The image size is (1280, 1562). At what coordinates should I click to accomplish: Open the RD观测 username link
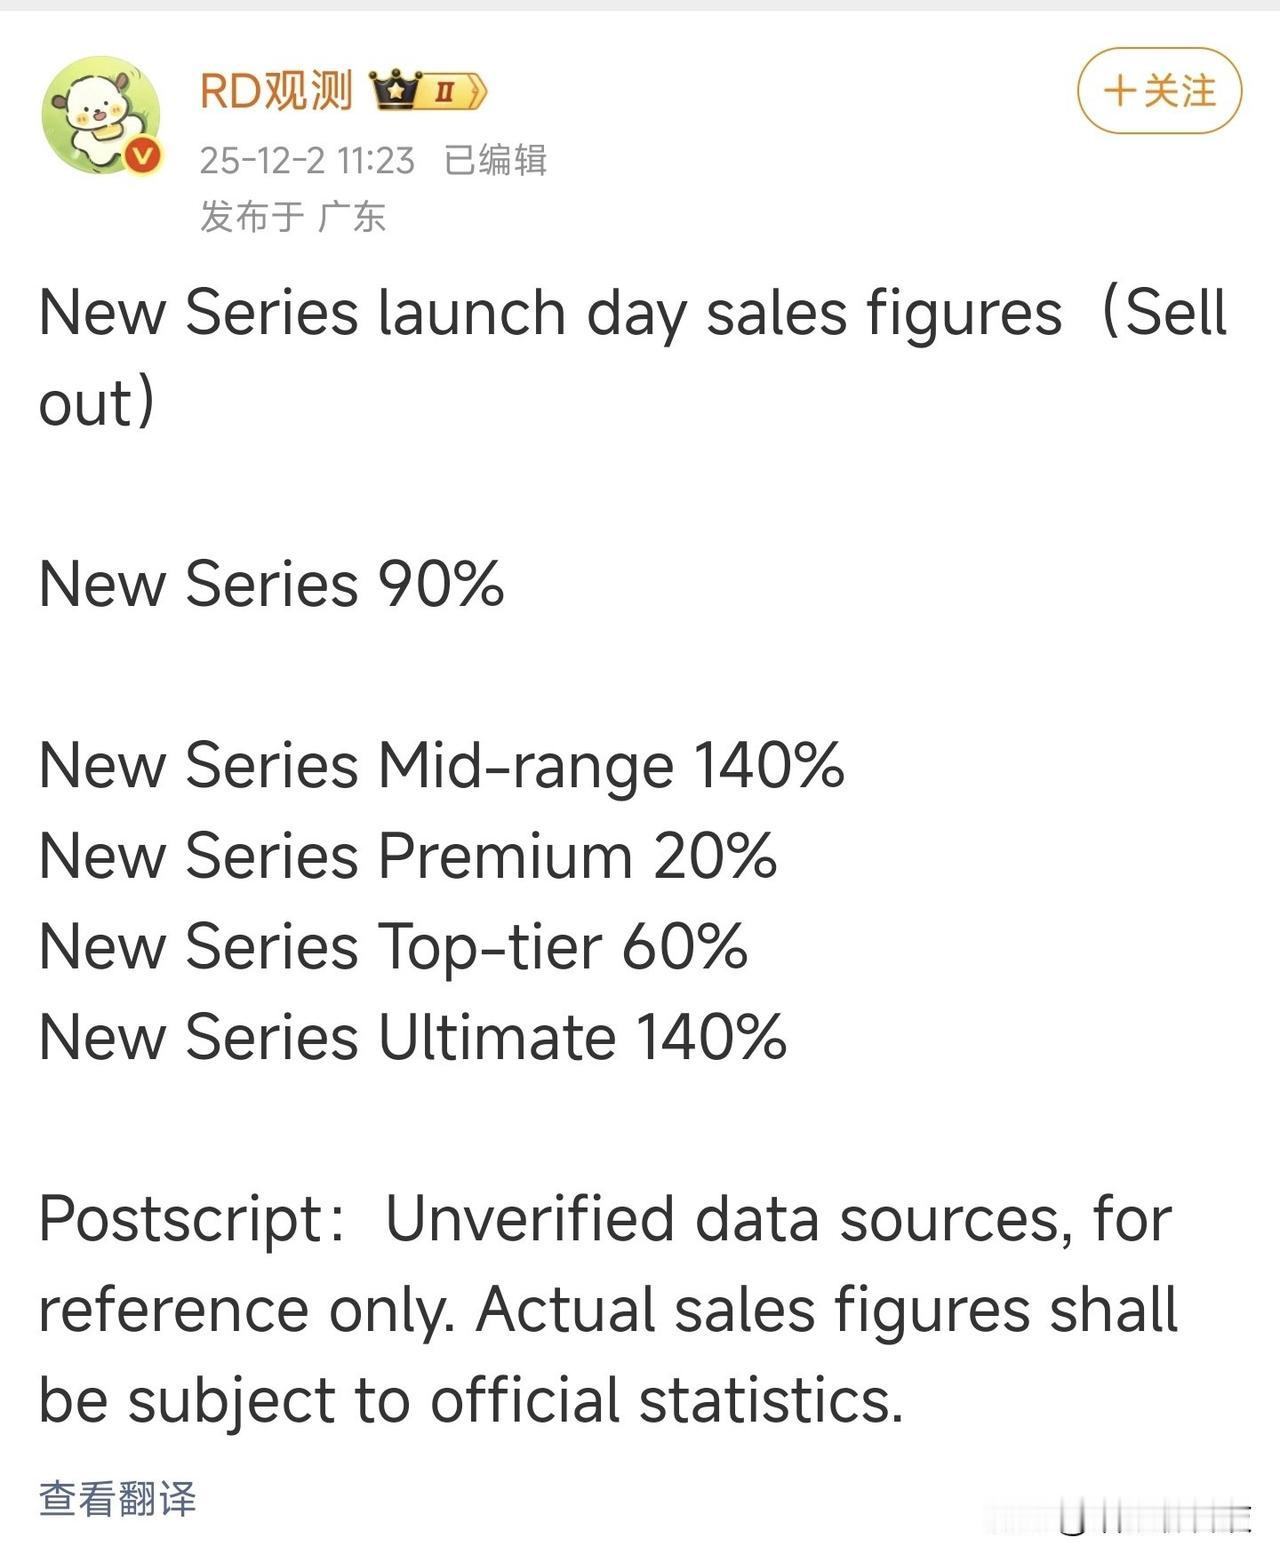[276, 92]
